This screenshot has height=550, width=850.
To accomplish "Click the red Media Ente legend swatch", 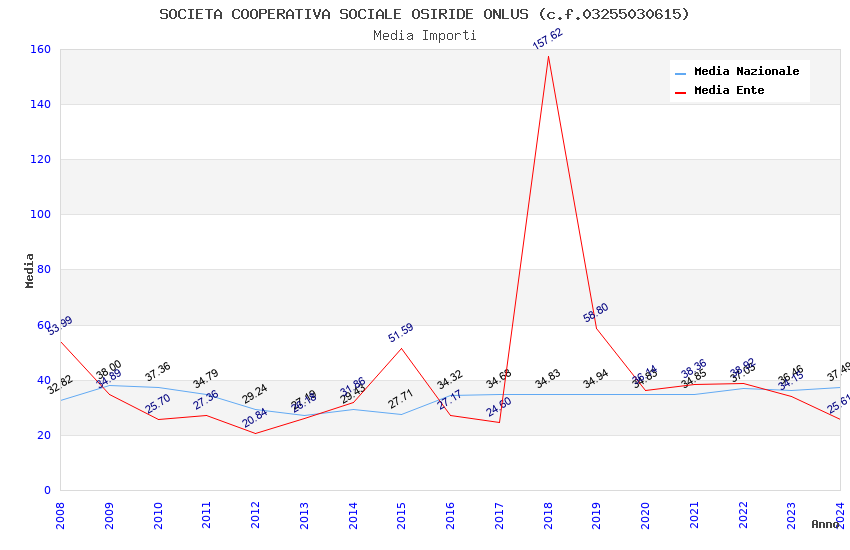I will pyautogui.click(x=680, y=92).
